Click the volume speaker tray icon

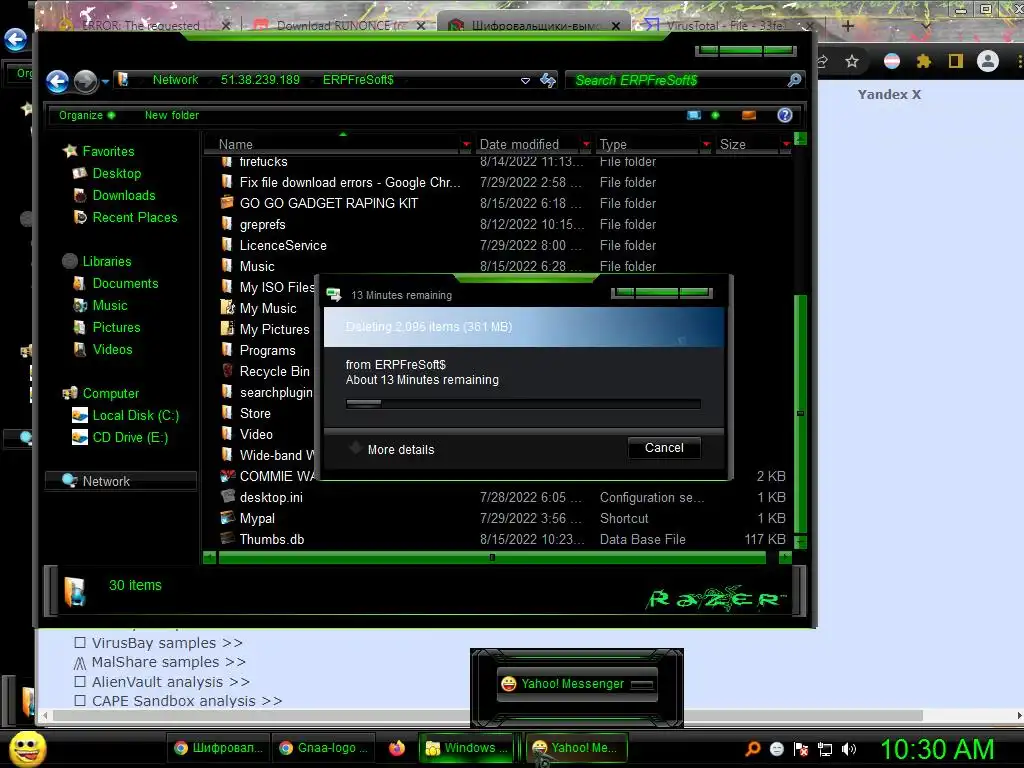[849, 749]
